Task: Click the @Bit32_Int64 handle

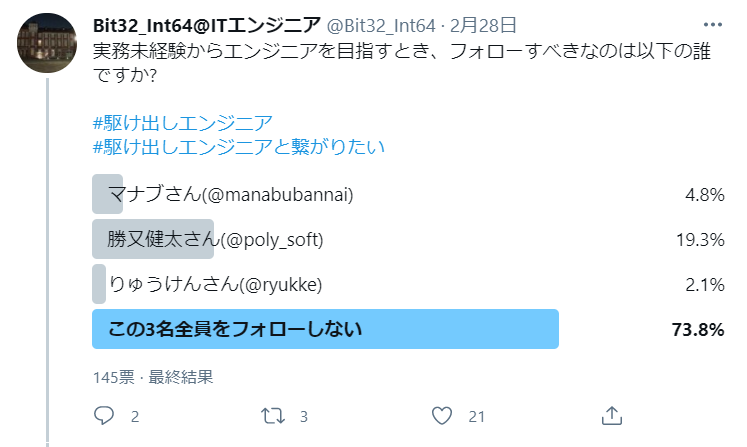Action: pyautogui.click(x=381, y=25)
